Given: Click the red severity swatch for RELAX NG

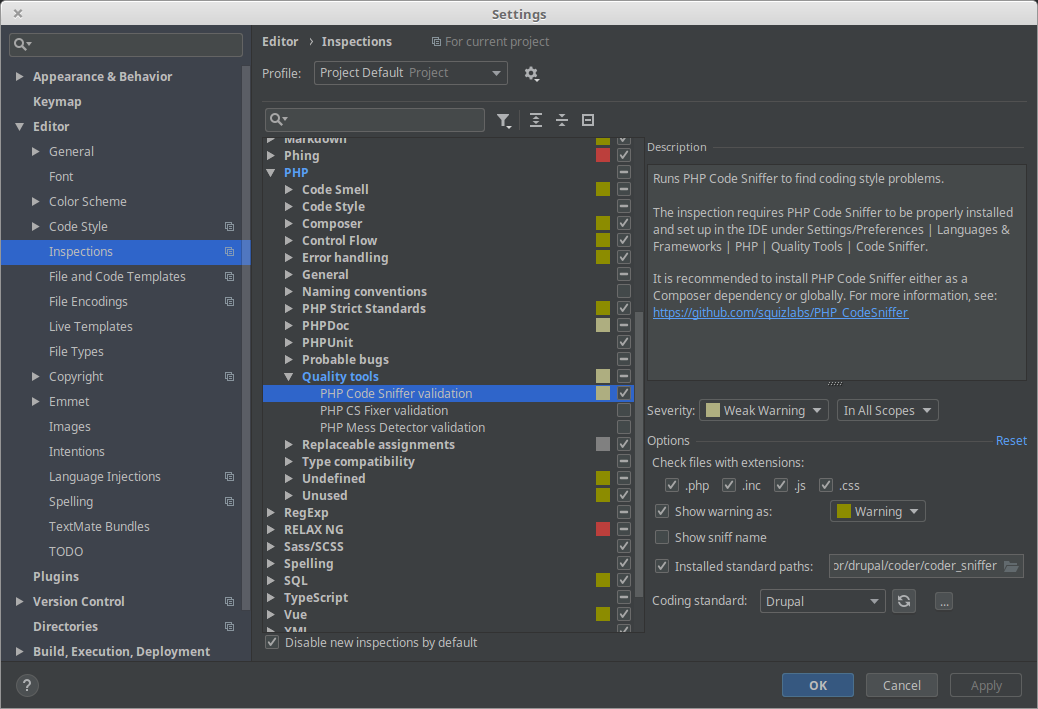Looking at the screenshot, I should (602, 529).
